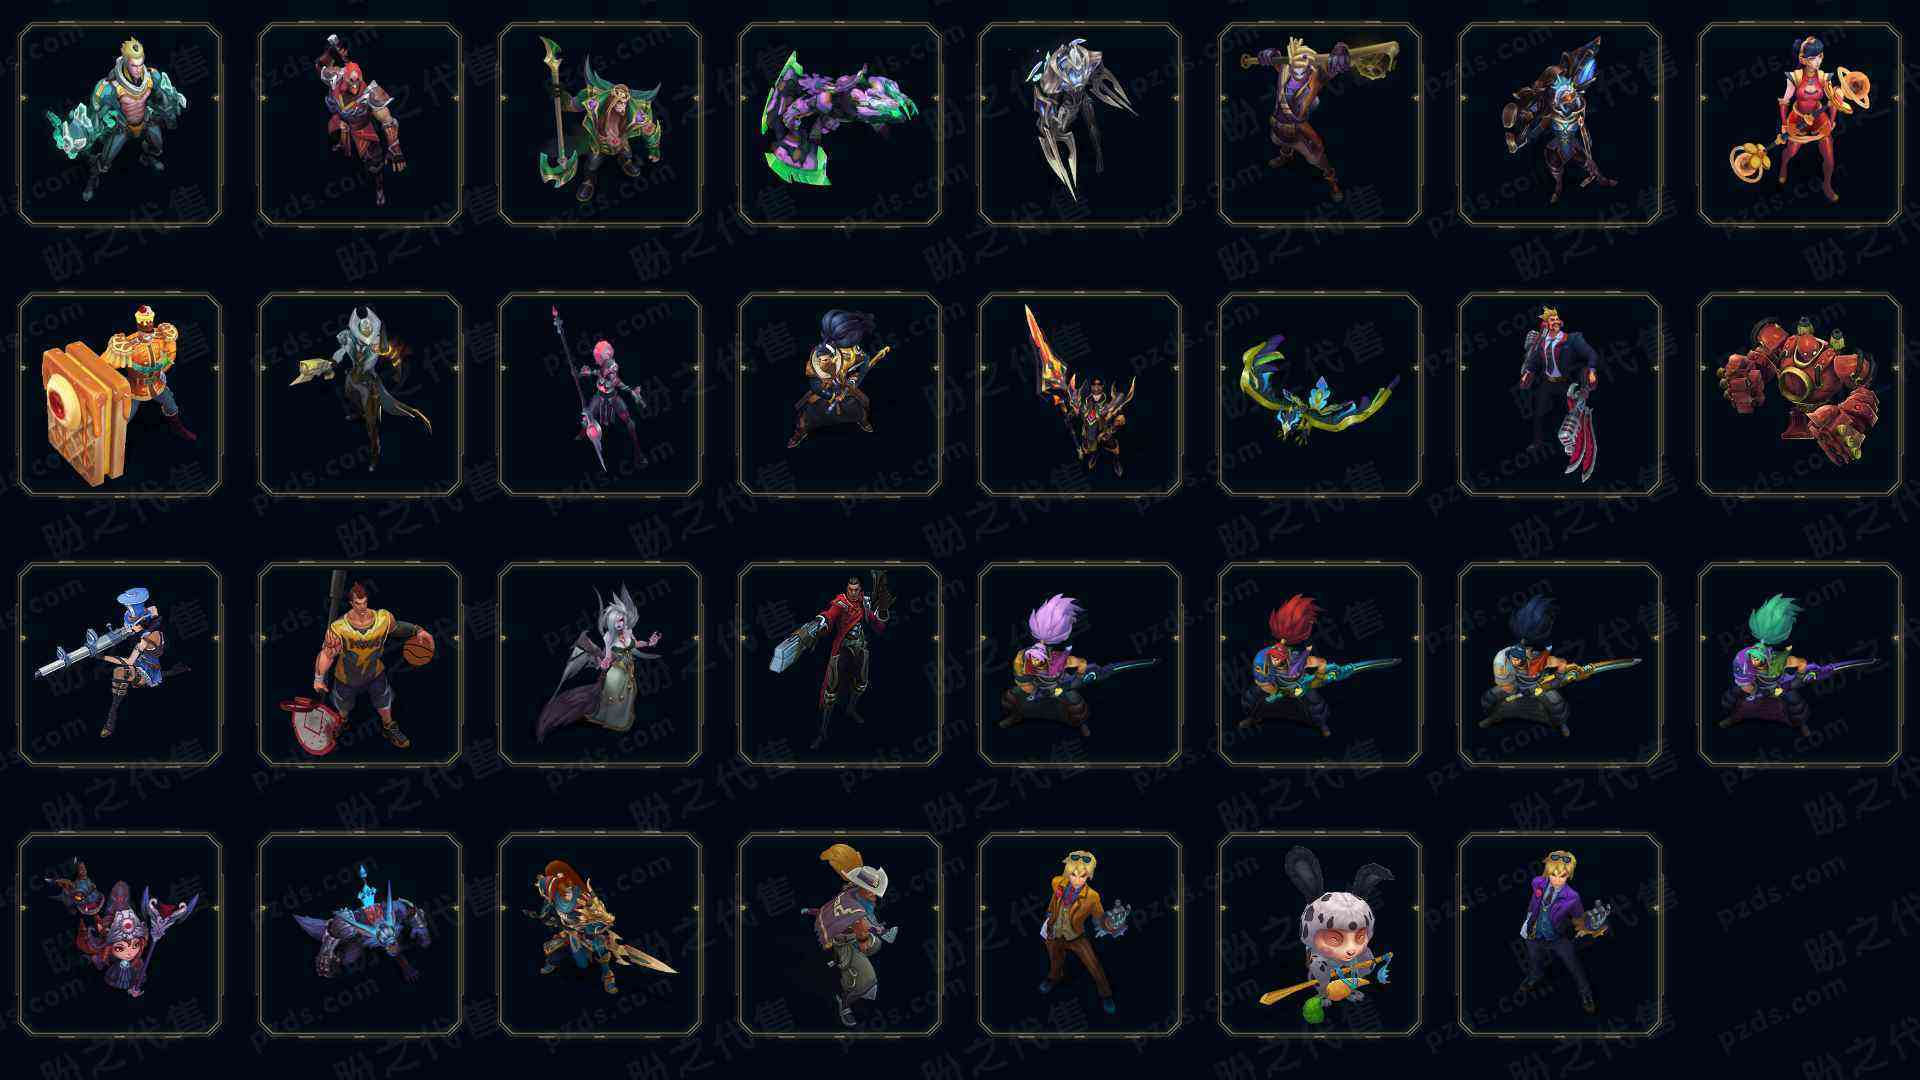
Task: Choose the pink-haired character holding a spear
Action: tap(599, 394)
